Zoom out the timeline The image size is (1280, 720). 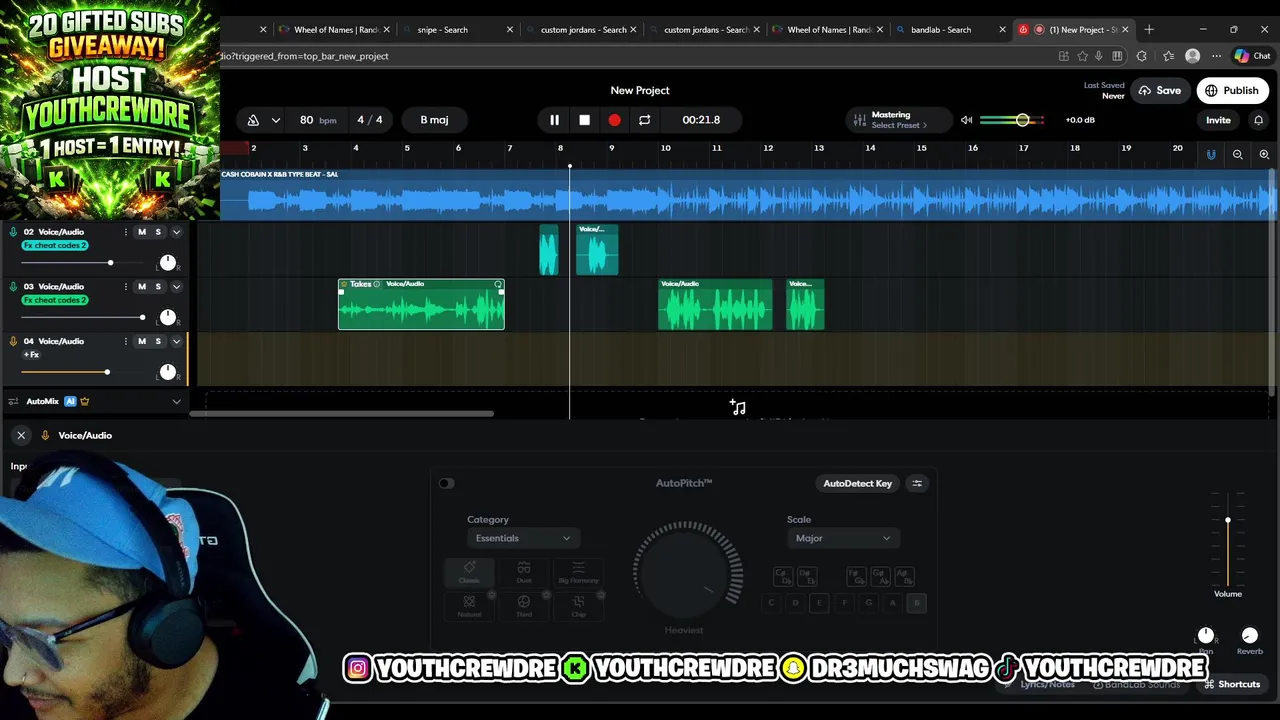(1238, 154)
